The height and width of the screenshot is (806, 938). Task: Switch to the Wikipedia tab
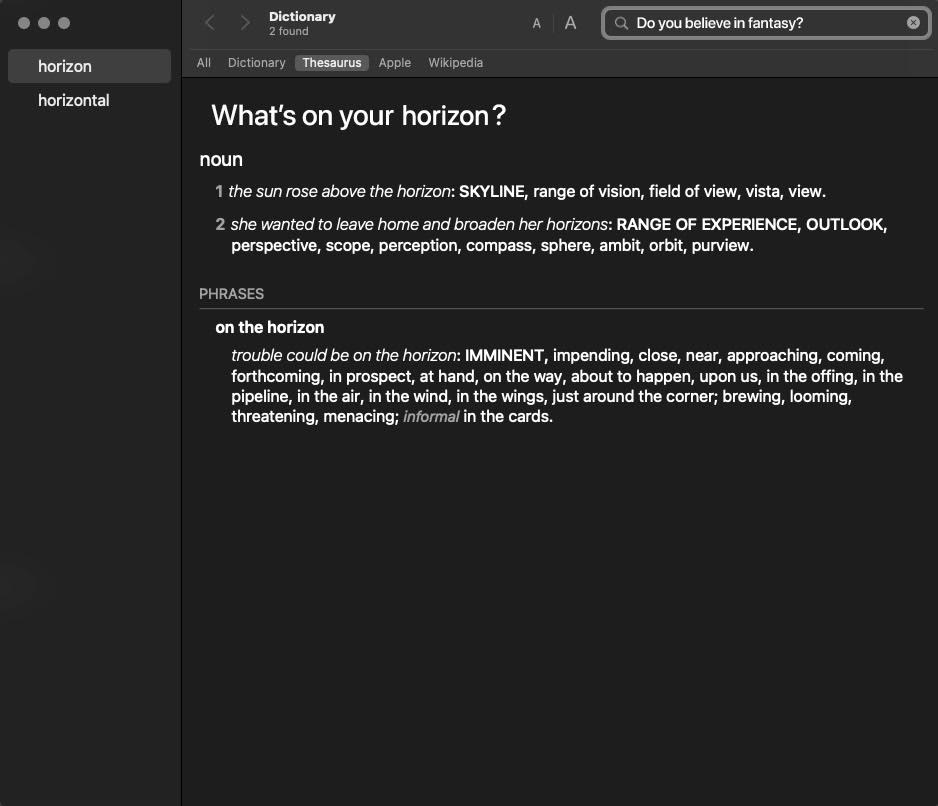pyautogui.click(x=455, y=63)
